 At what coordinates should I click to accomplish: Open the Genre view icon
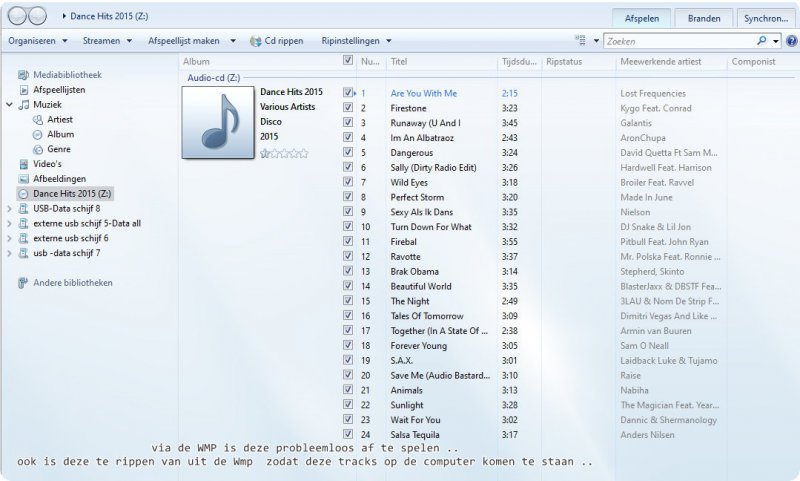(38, 149)
